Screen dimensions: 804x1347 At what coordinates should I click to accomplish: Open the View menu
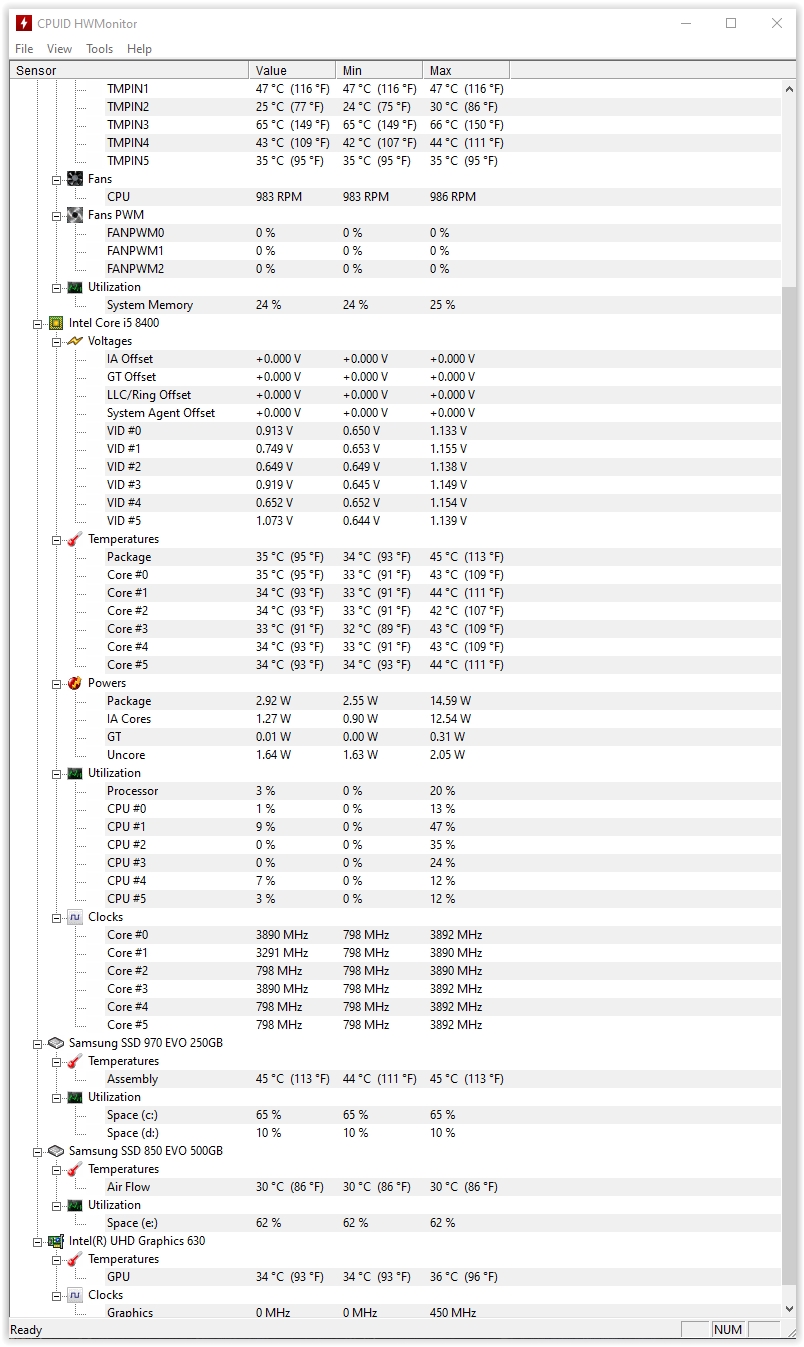59,48
